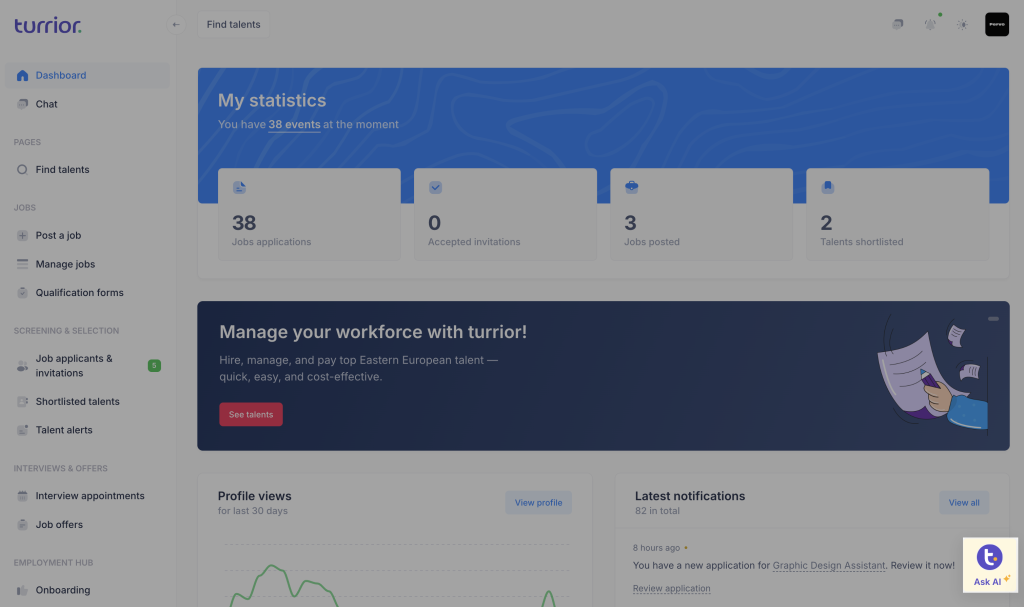Click the Interview appointments calendar icon

(x=22, y=496)
